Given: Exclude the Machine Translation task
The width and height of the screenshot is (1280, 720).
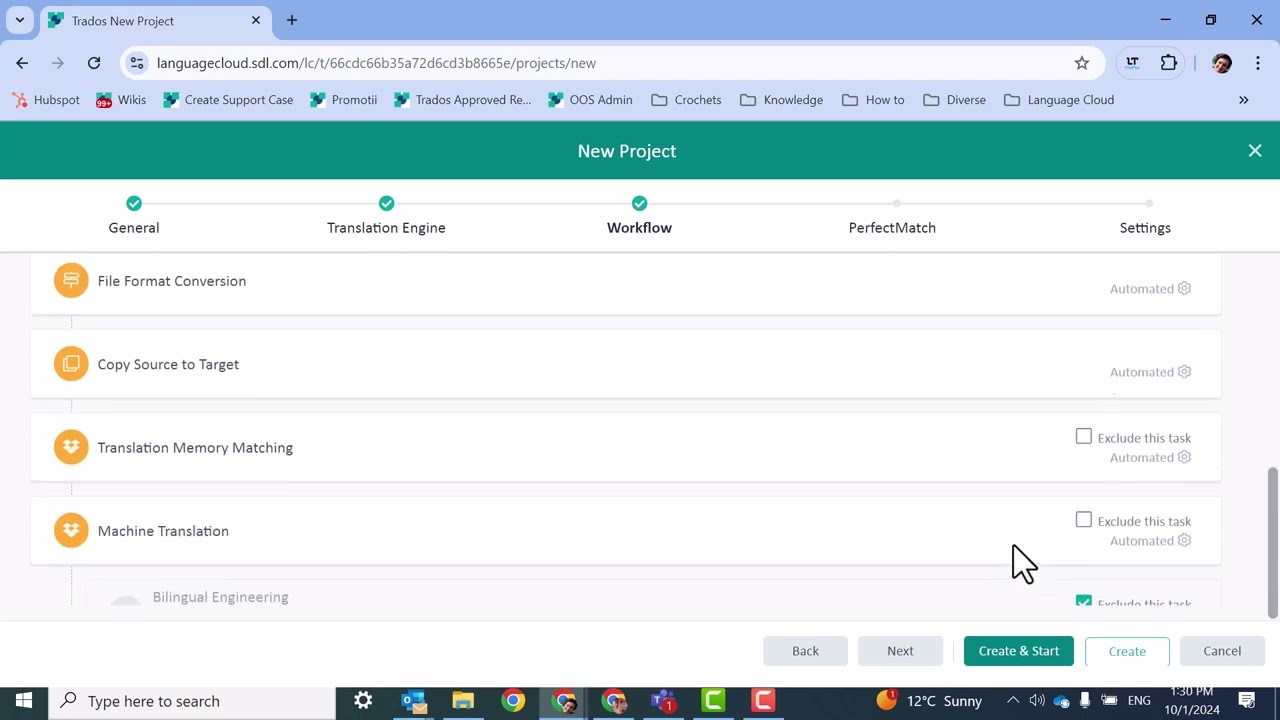Looking at the screenshot, I should pyautogui.click(x=1084, y=519).
